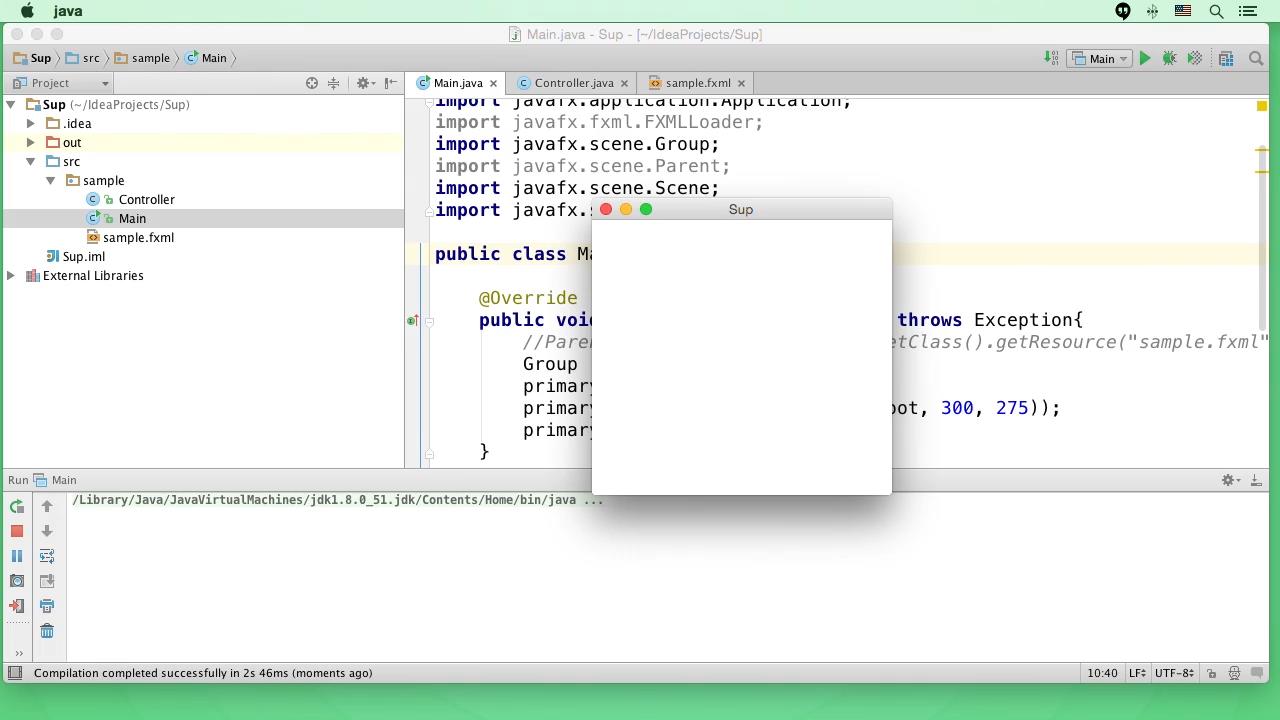Collapse the sample package

[51, 181]
